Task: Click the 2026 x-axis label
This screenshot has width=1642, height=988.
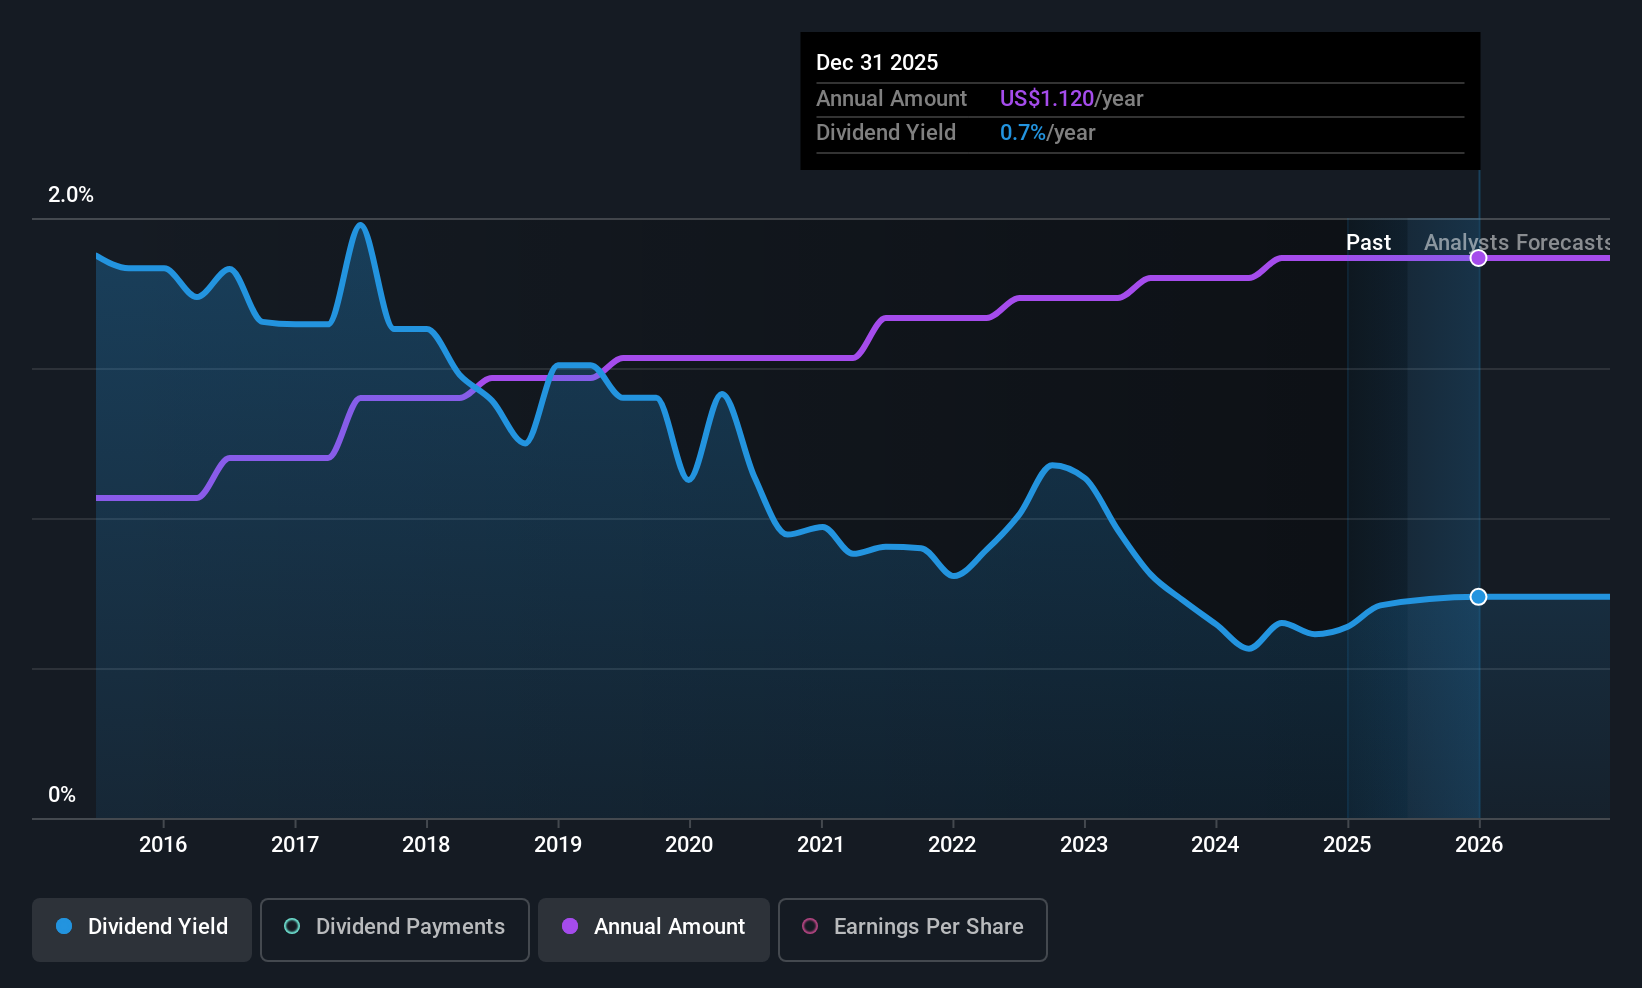Action: 1479,845
